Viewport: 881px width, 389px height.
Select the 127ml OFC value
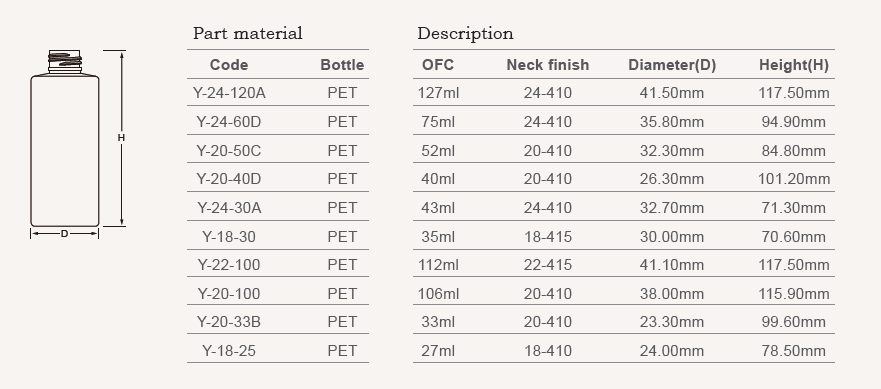click(x=438, y=93)
